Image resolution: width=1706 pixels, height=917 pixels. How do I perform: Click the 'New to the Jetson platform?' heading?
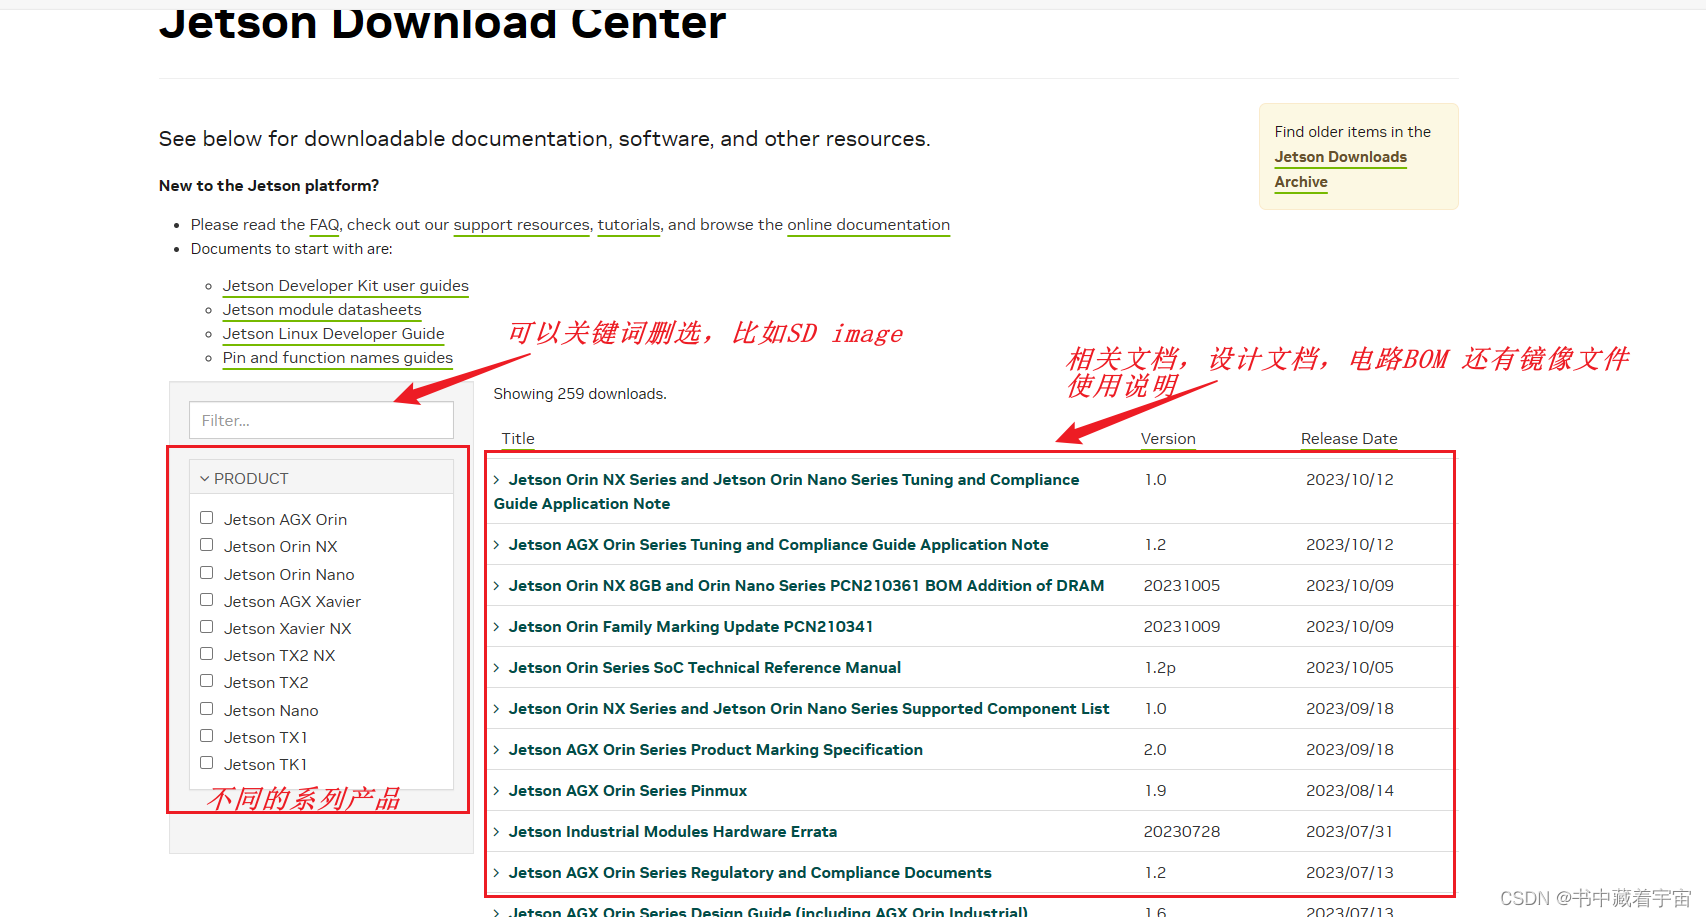pyautogui.click(x=269, y=186)
